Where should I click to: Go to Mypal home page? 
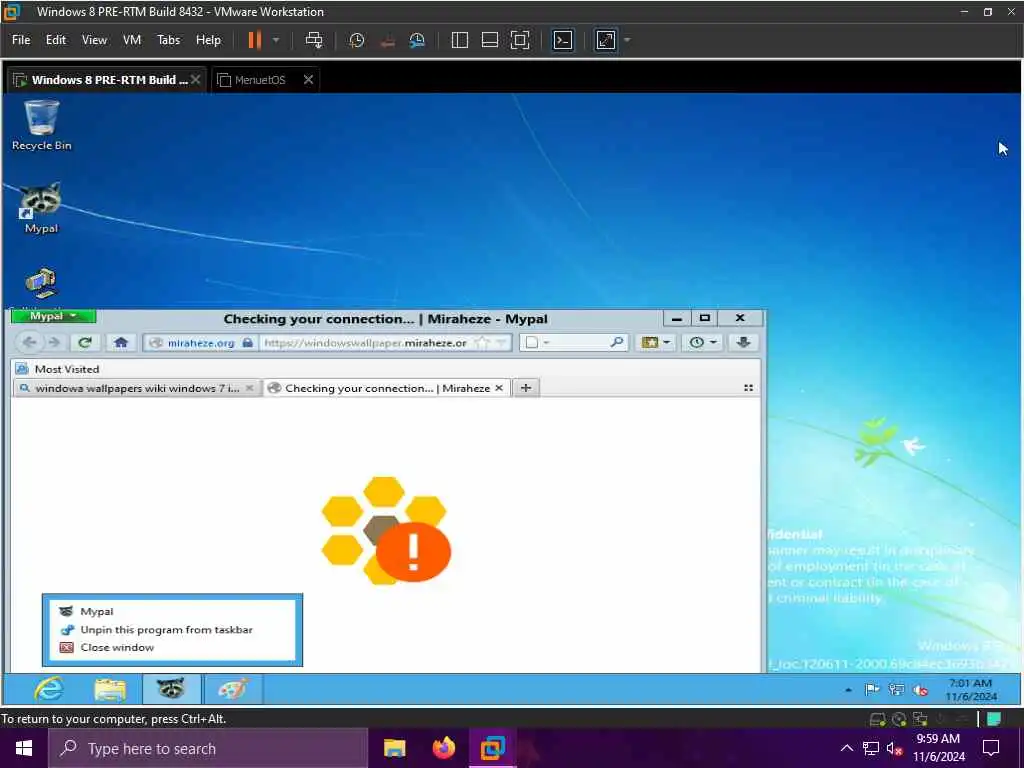pyautogui.click(x=121, y=342)
